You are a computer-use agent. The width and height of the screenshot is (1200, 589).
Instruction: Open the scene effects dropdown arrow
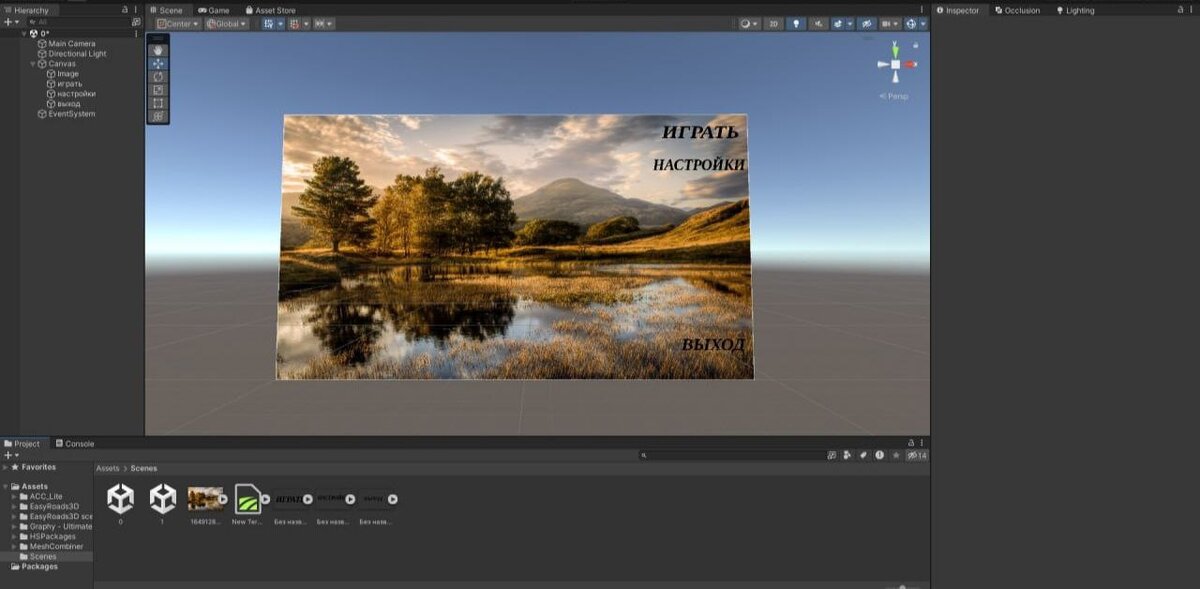coord(849,24)
